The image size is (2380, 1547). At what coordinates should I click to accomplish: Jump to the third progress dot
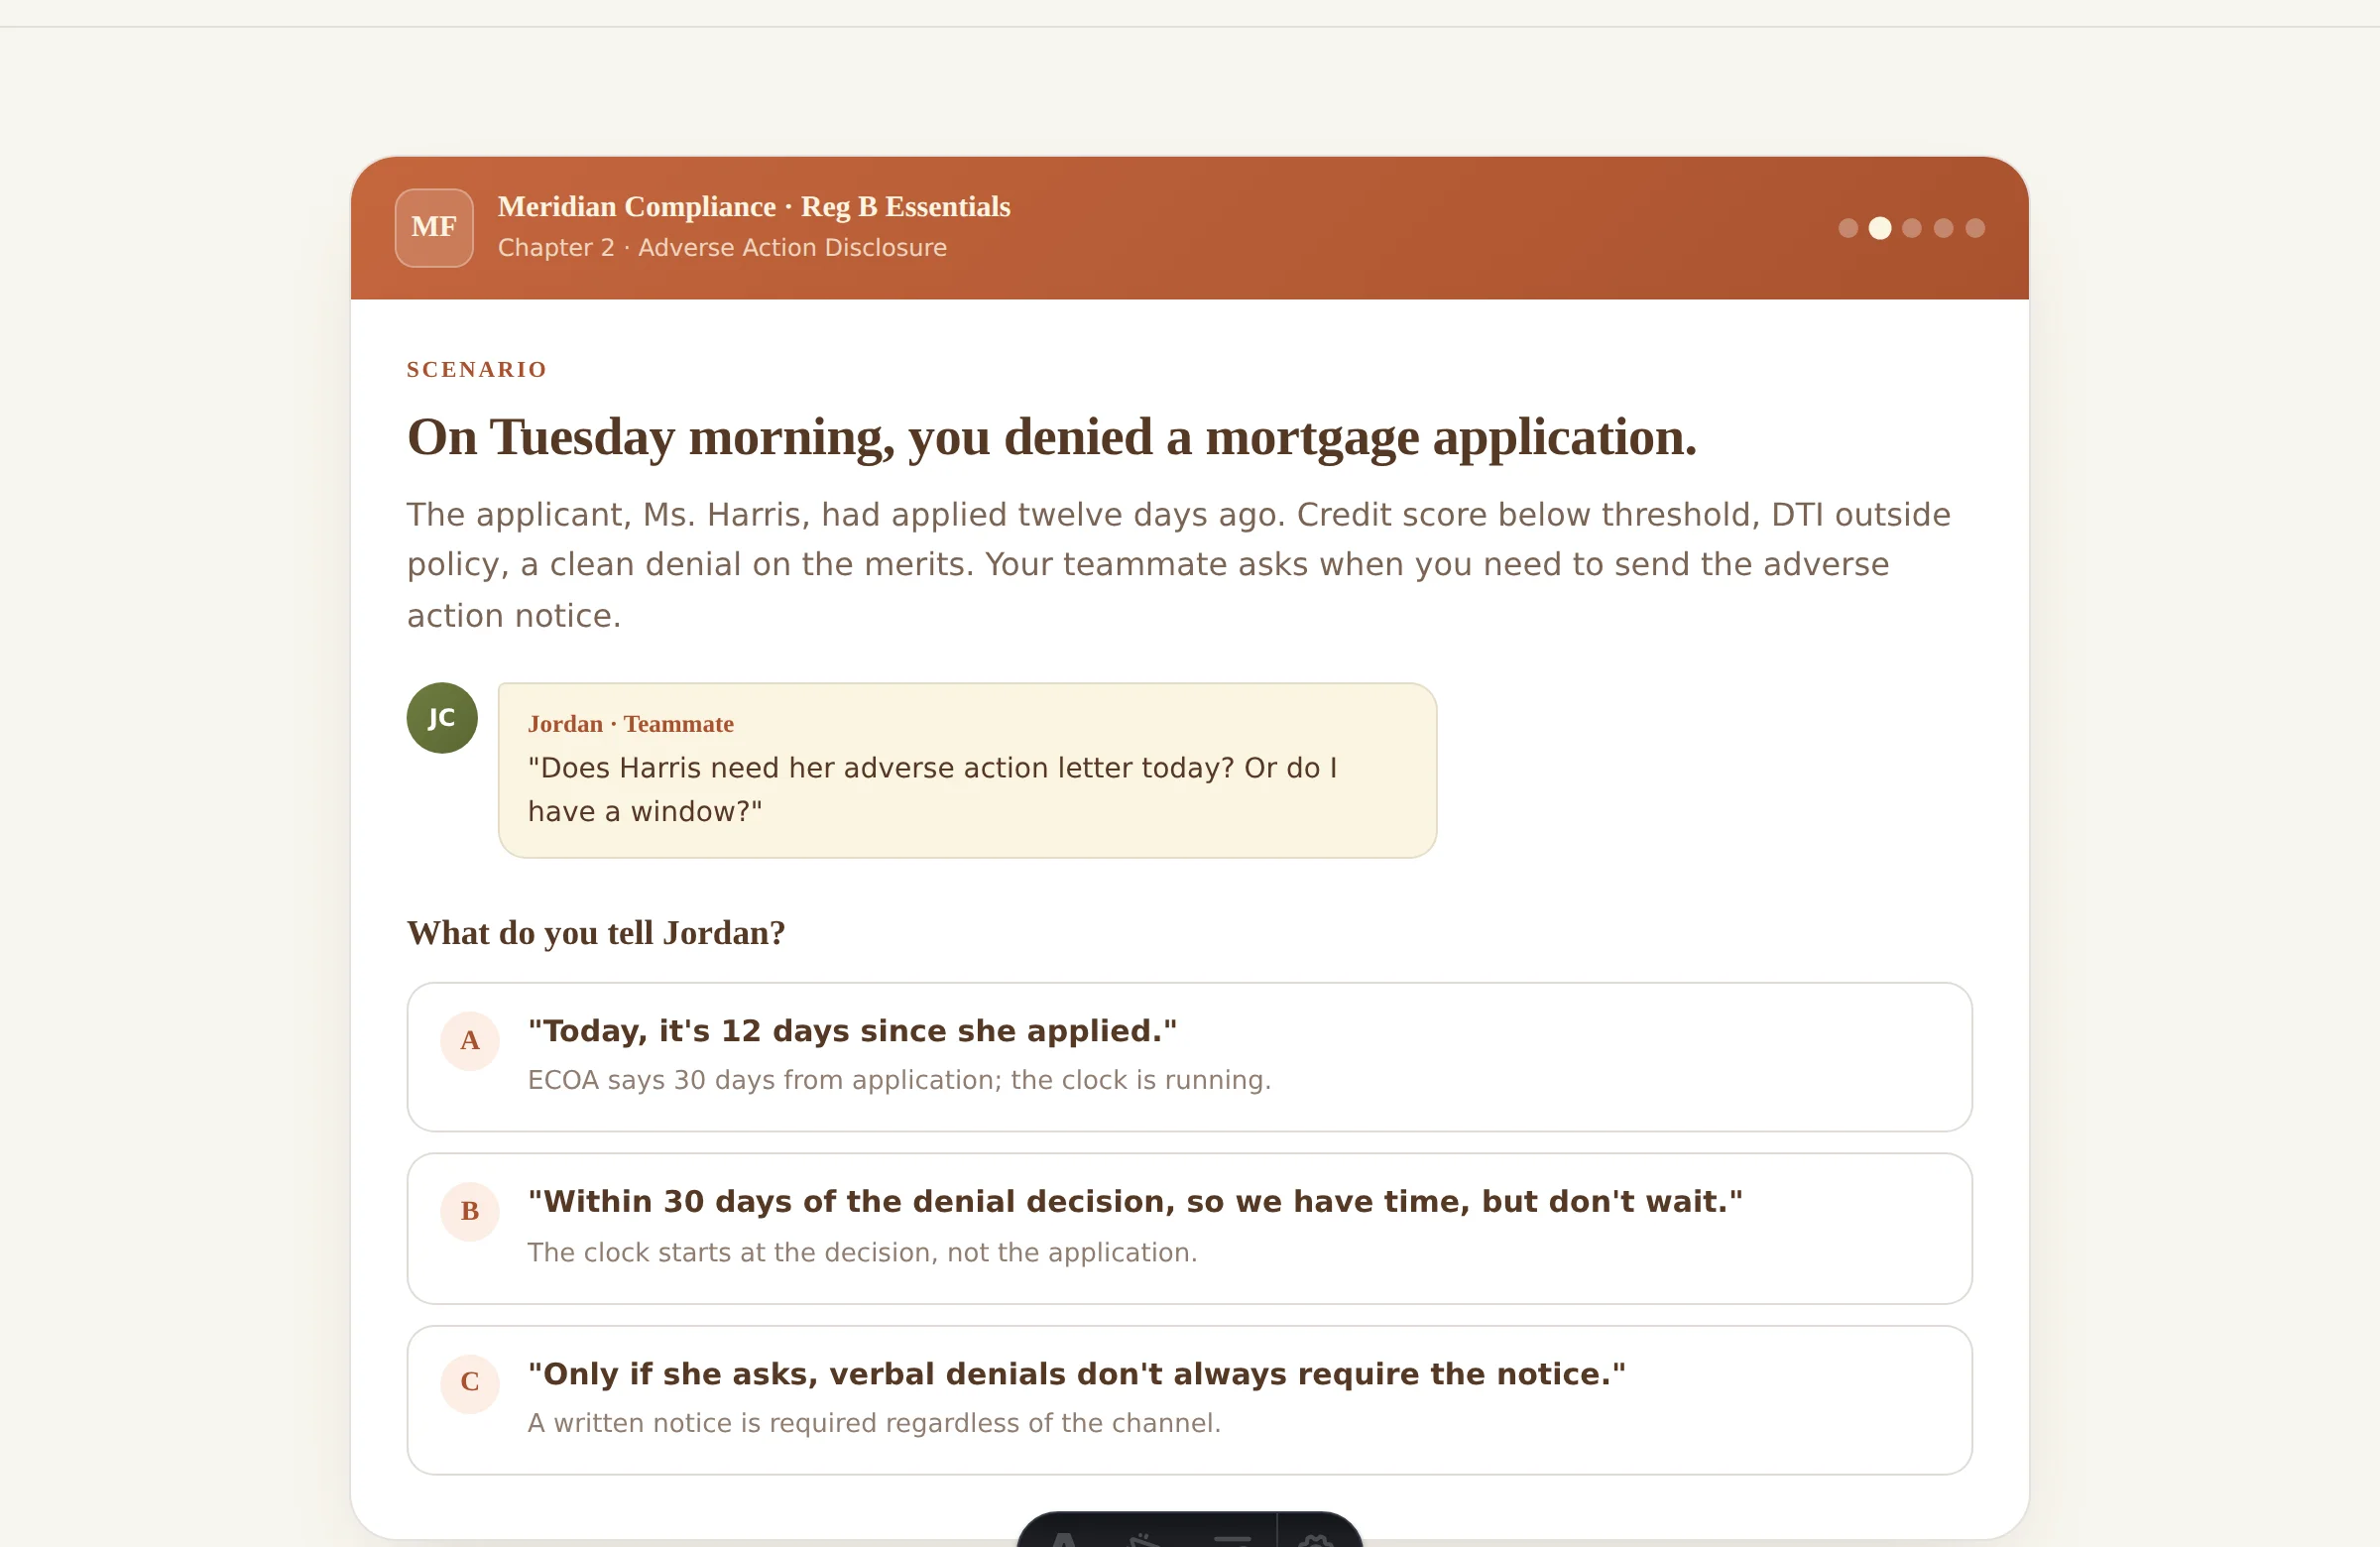1912,229
